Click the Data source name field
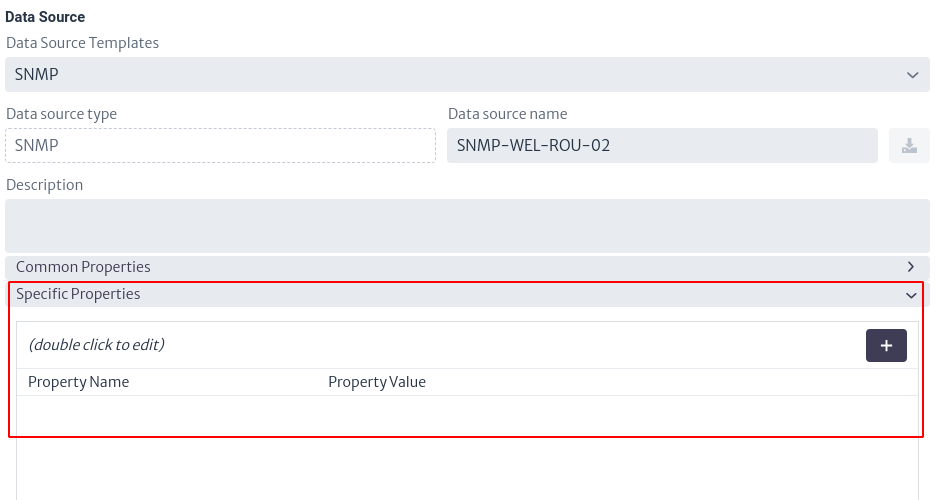This screenshot has height=500, width=939. (x=662, y=146)
